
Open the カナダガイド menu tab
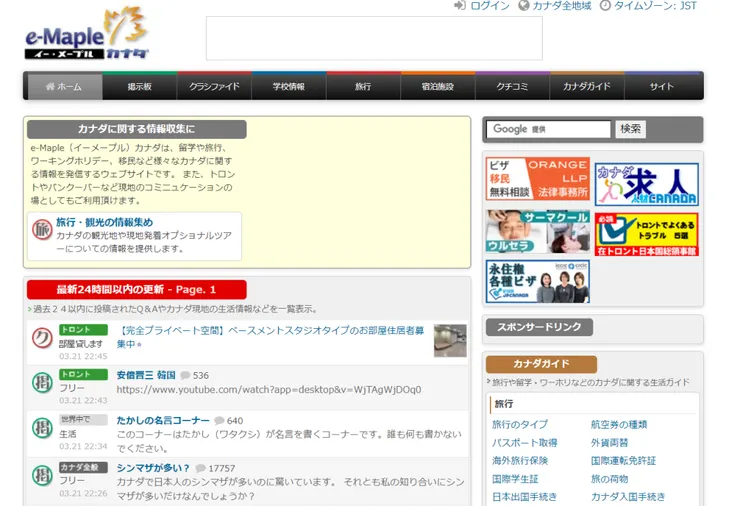(x=587, y=86)
